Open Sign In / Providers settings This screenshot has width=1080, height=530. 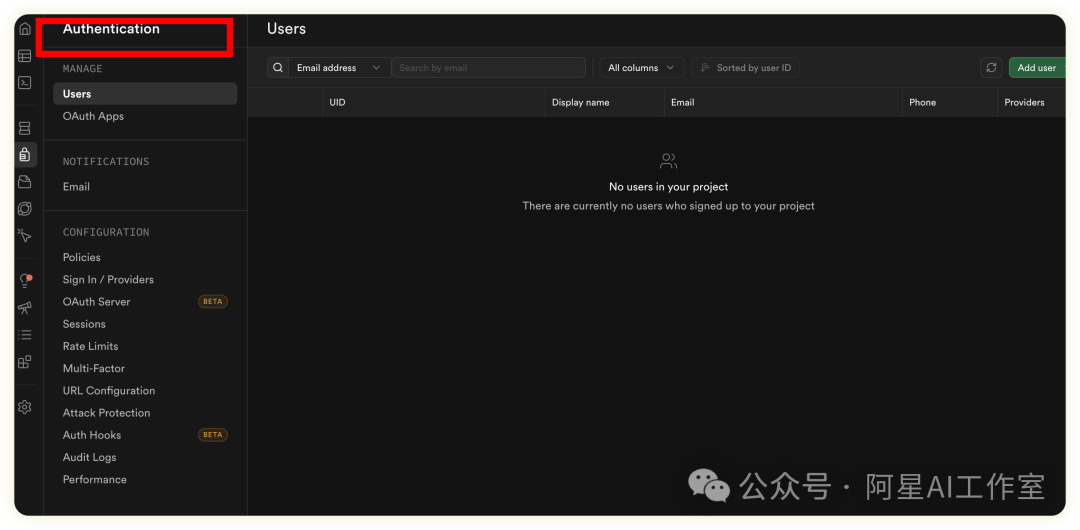click(x=108, y=280)
